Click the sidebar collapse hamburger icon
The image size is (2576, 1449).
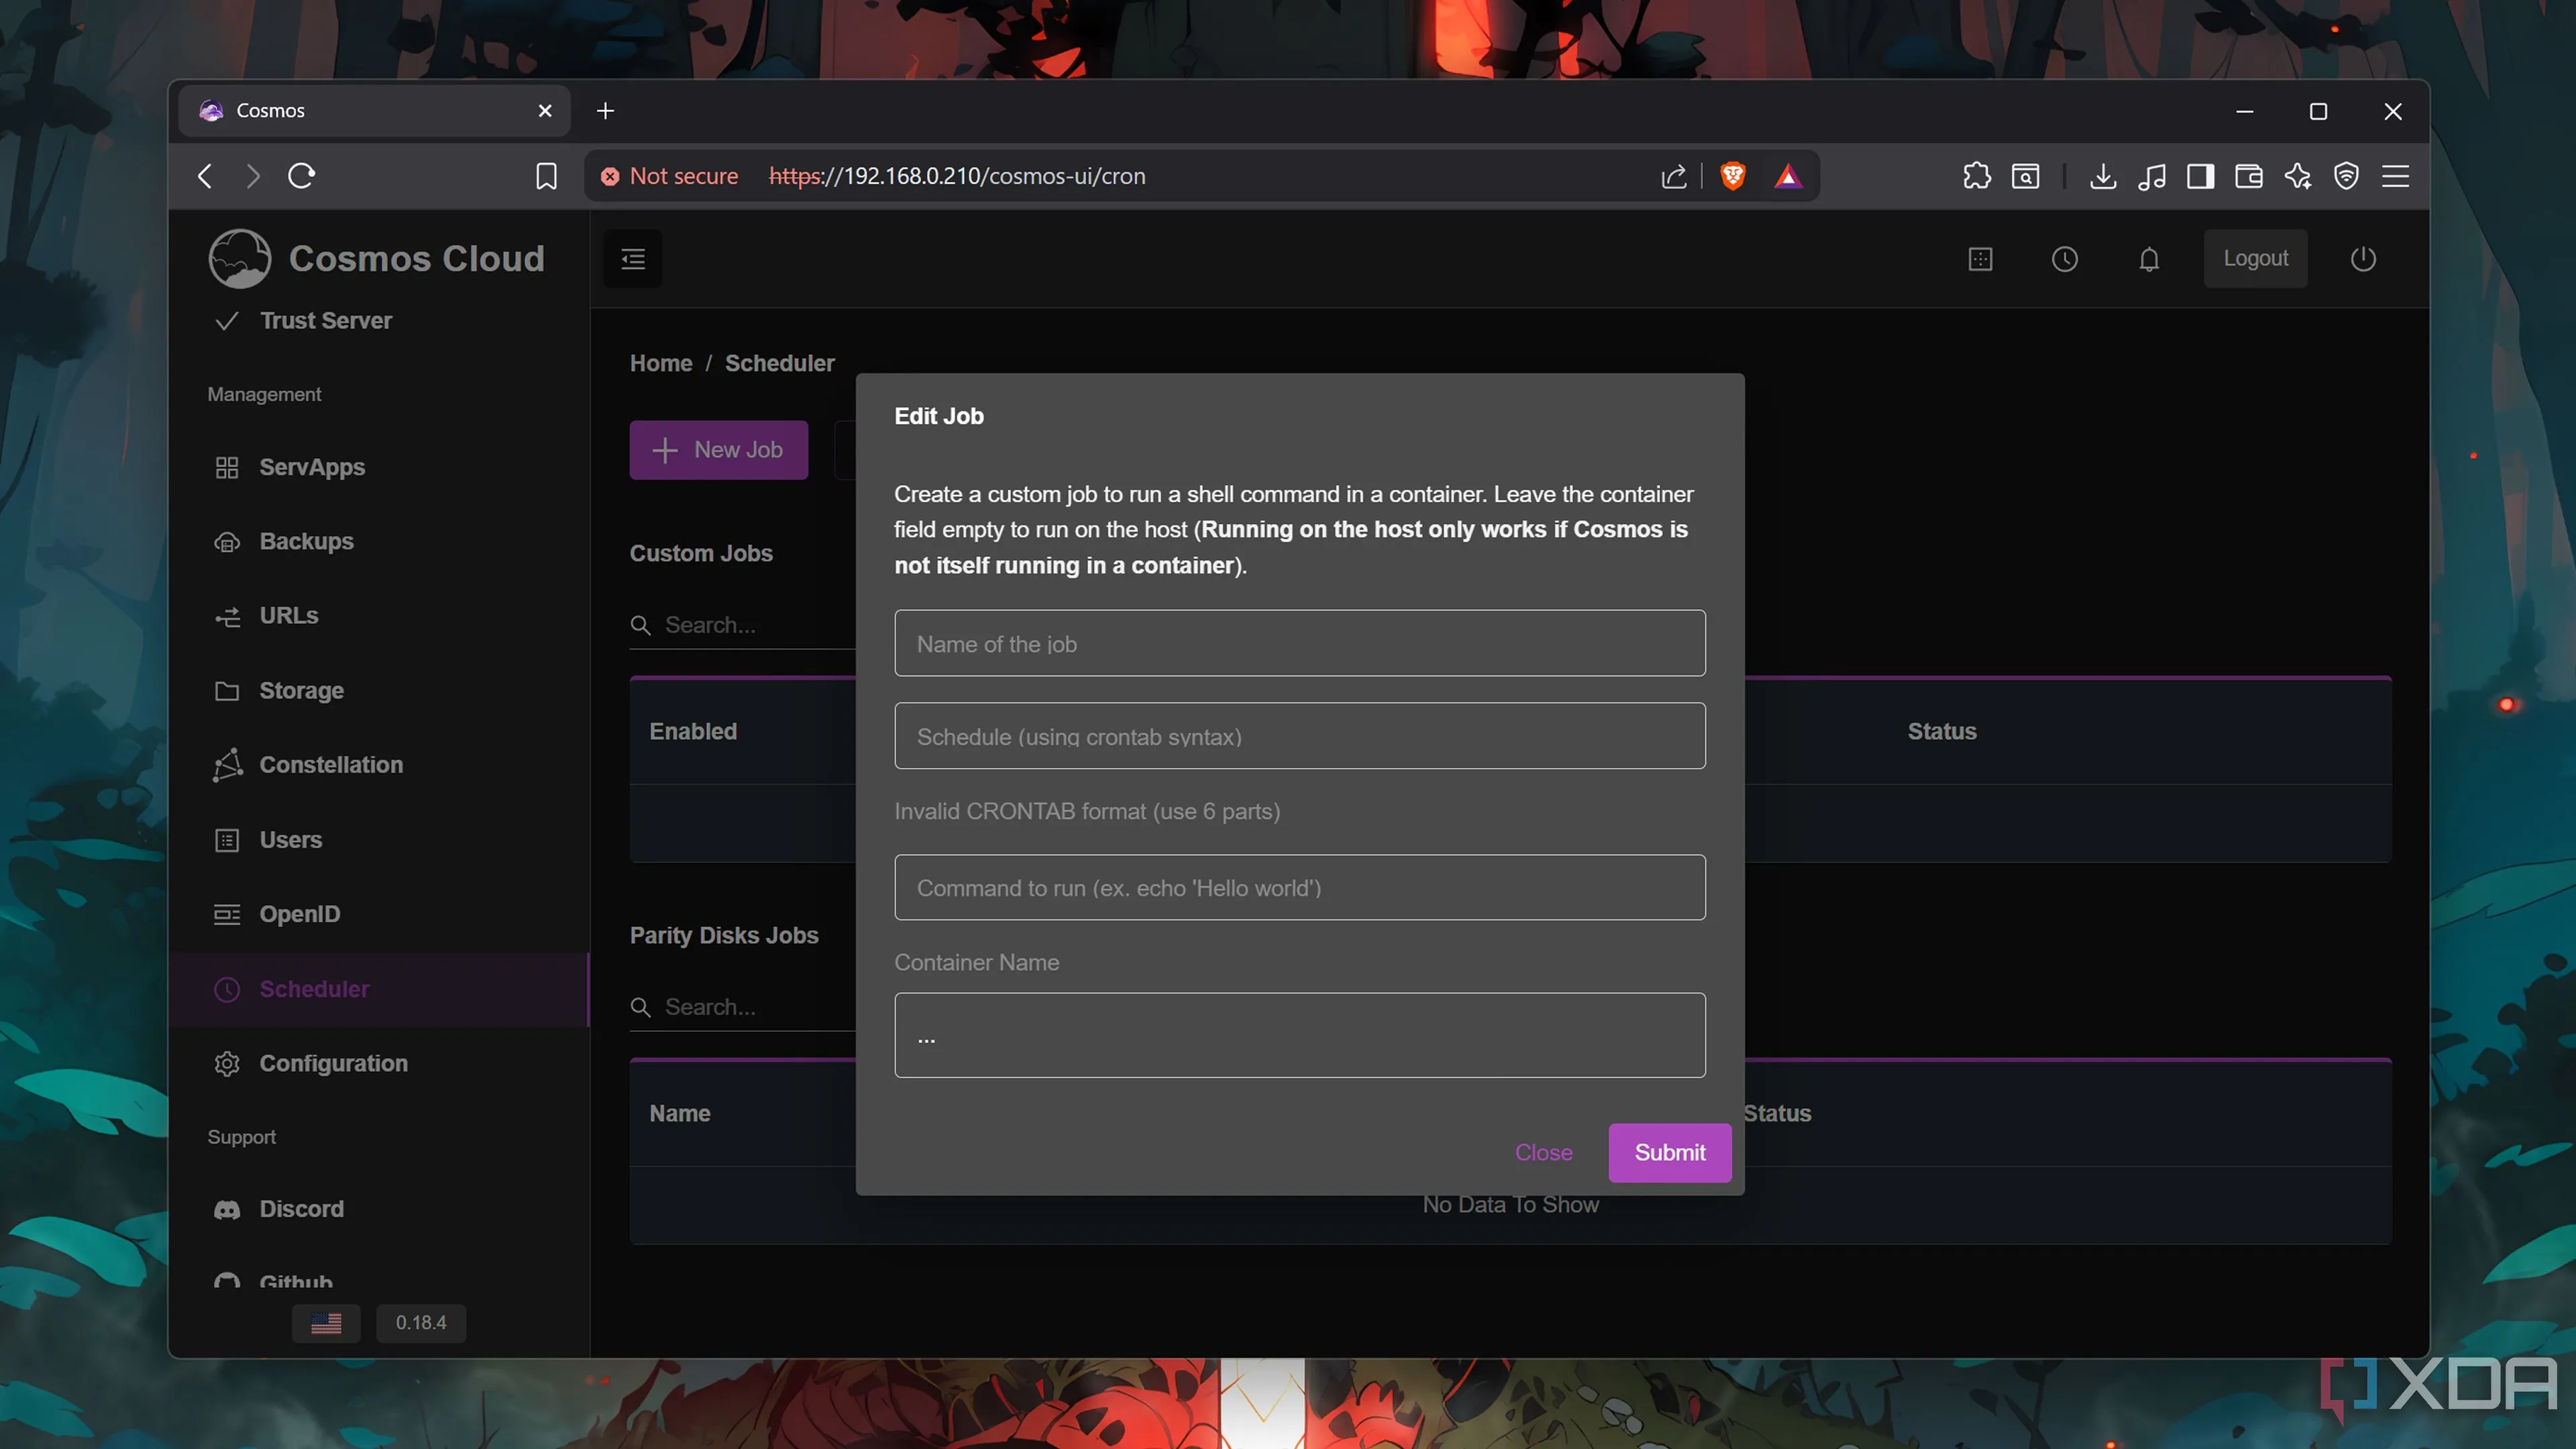tap(632, 259)
